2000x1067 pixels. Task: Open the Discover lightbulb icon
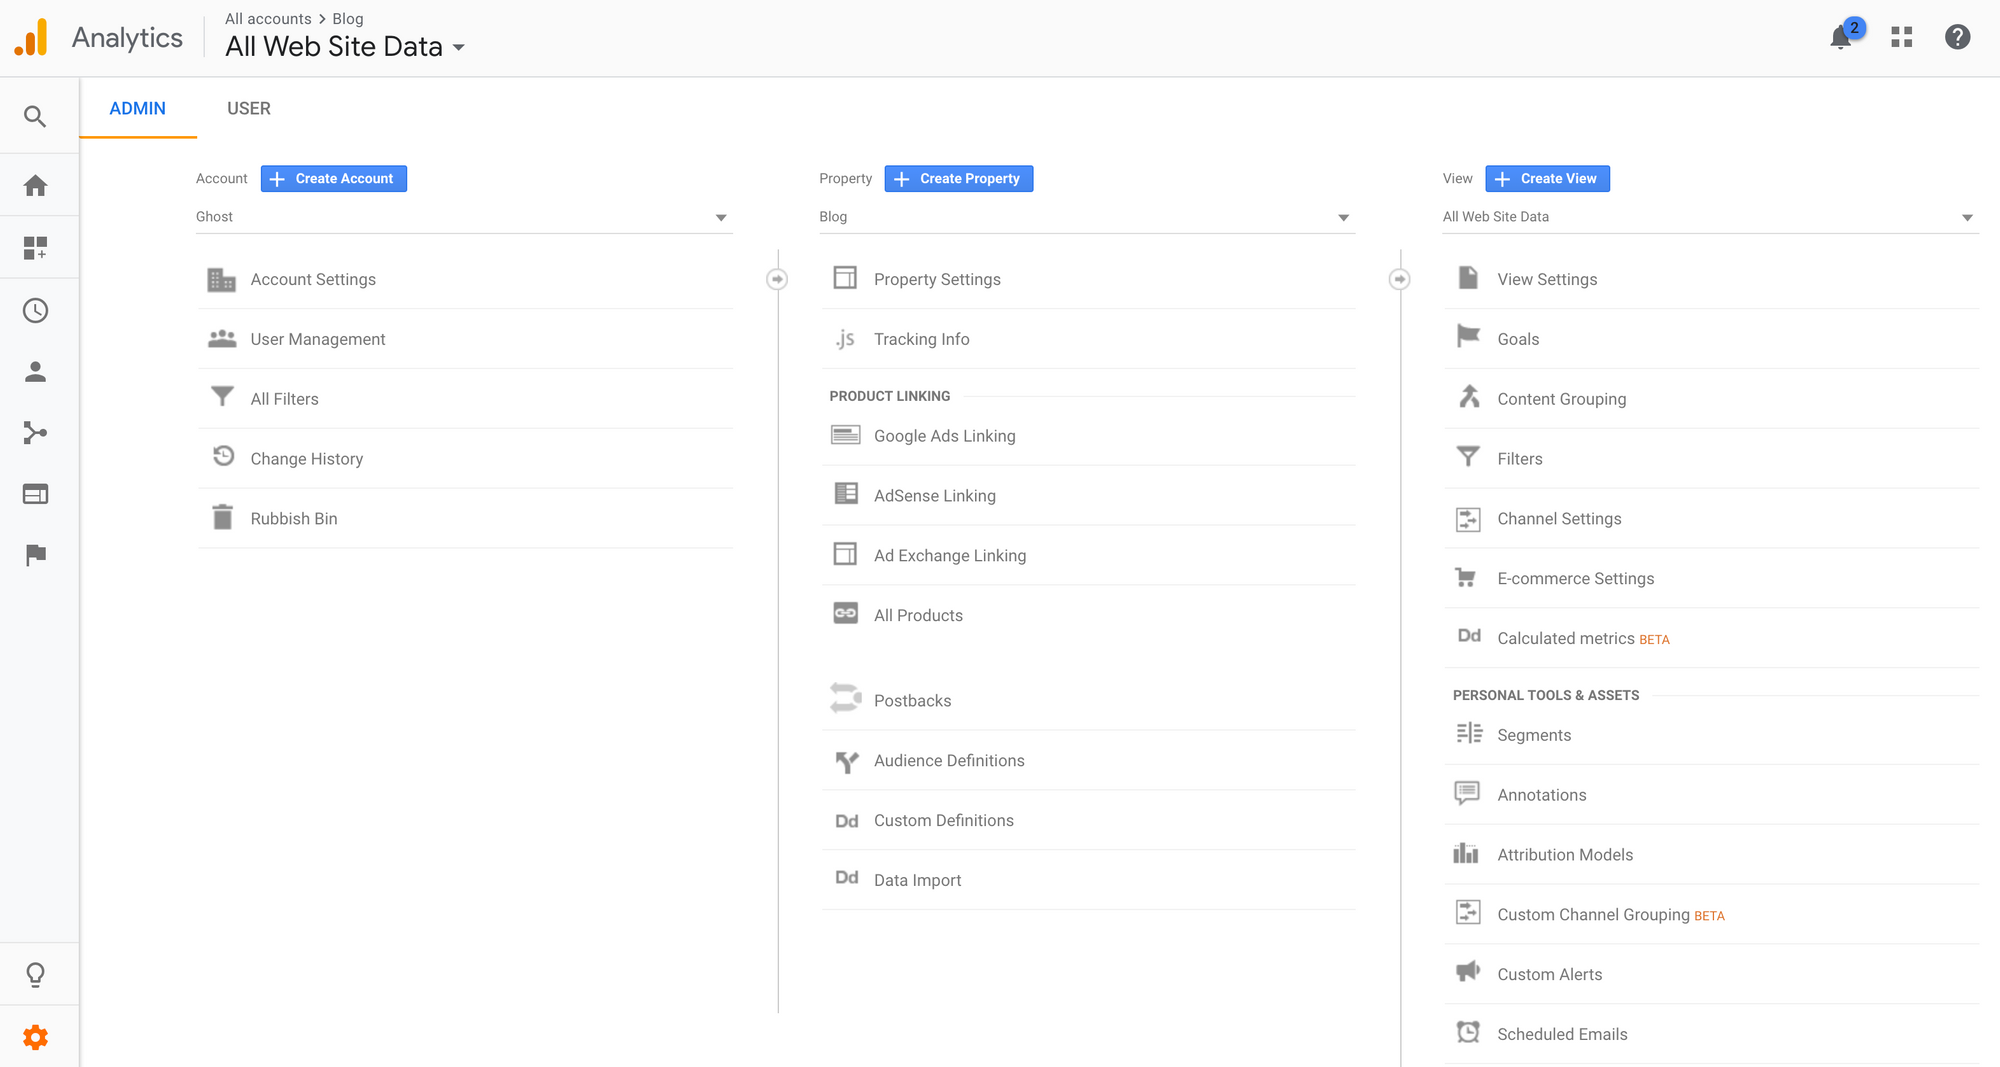click(36, 975)
